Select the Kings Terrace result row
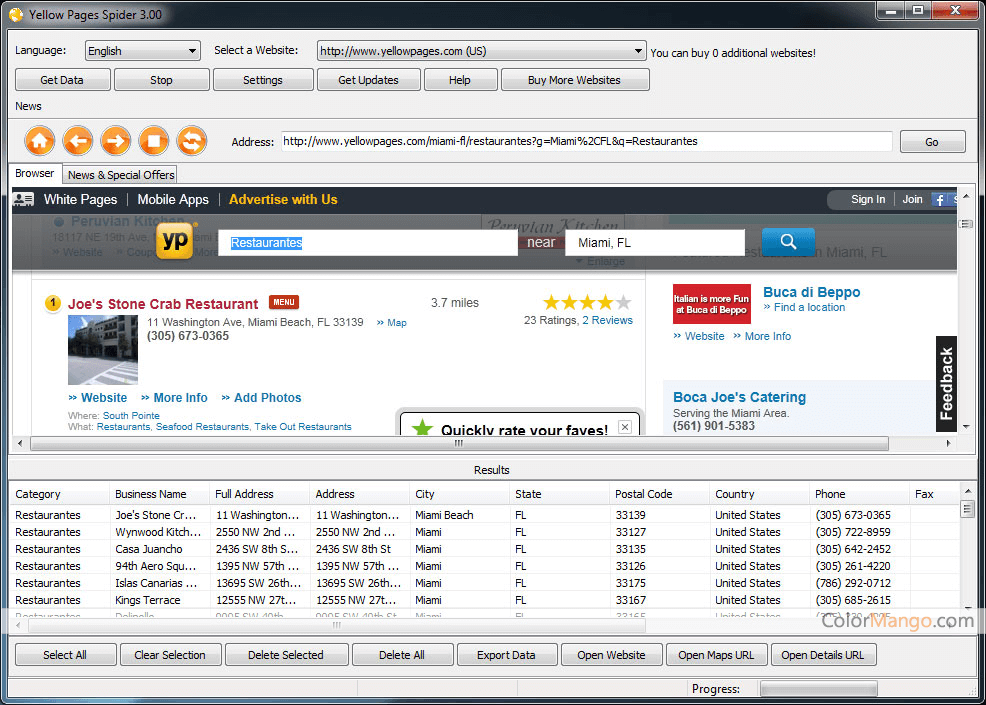The height and width of the screenshot is (705, 986). click(484, 600)
